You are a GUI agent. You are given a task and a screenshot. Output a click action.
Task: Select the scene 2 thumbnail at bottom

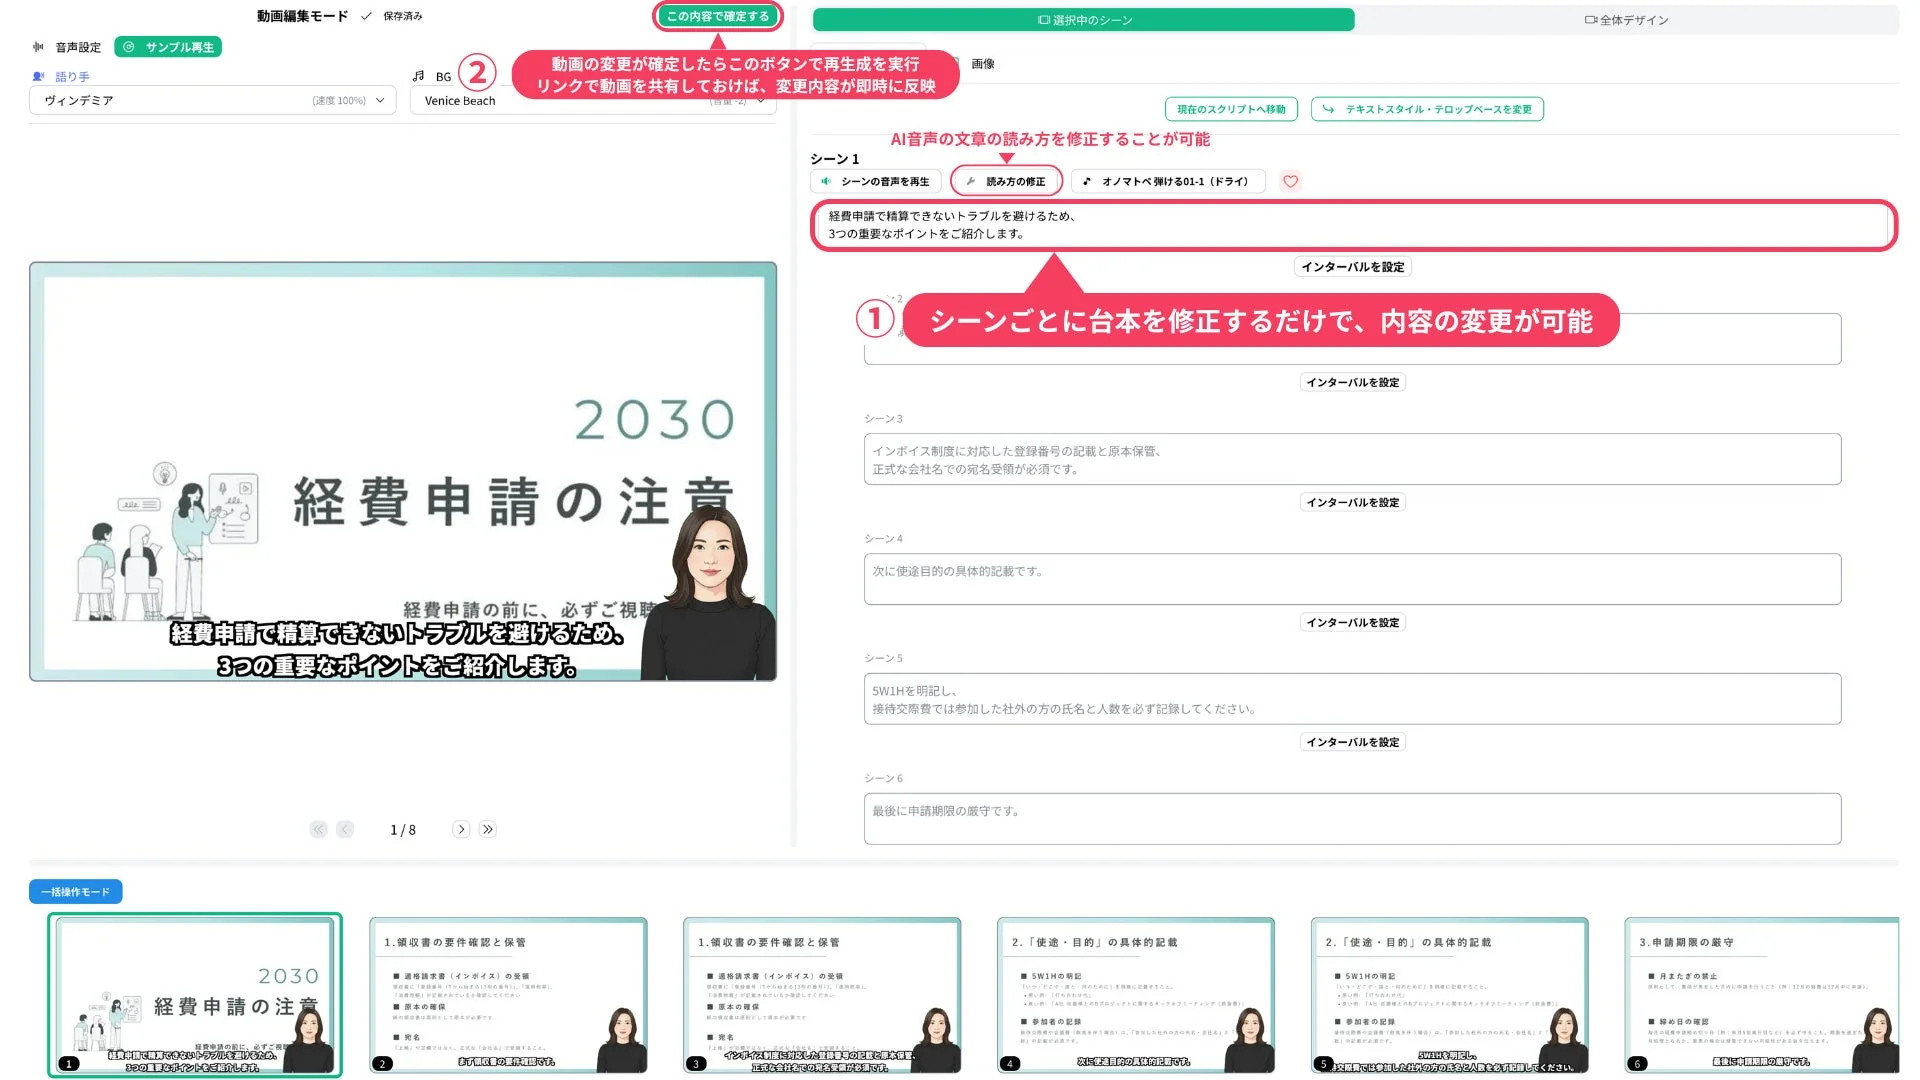pos(509,996)
